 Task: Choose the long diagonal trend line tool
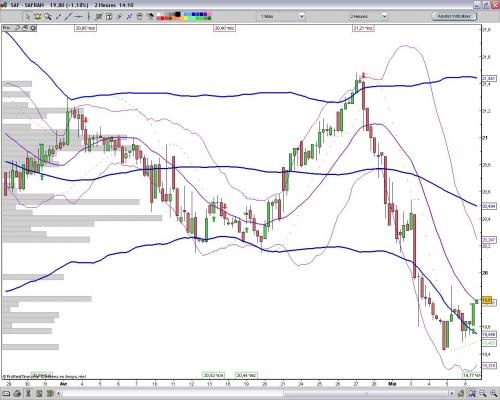coord(68,16)
